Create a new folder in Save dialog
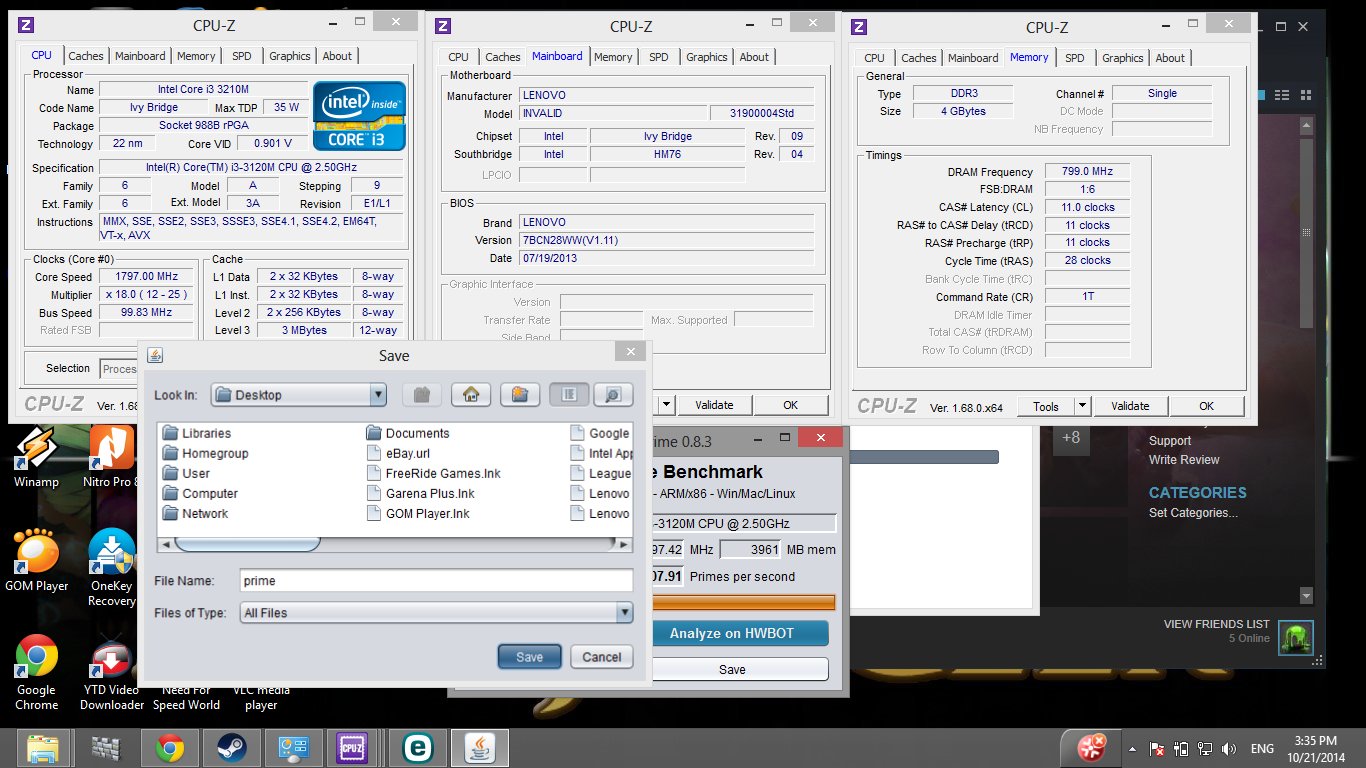Screen dimensions: 1366x768 (x=520, y=394)
